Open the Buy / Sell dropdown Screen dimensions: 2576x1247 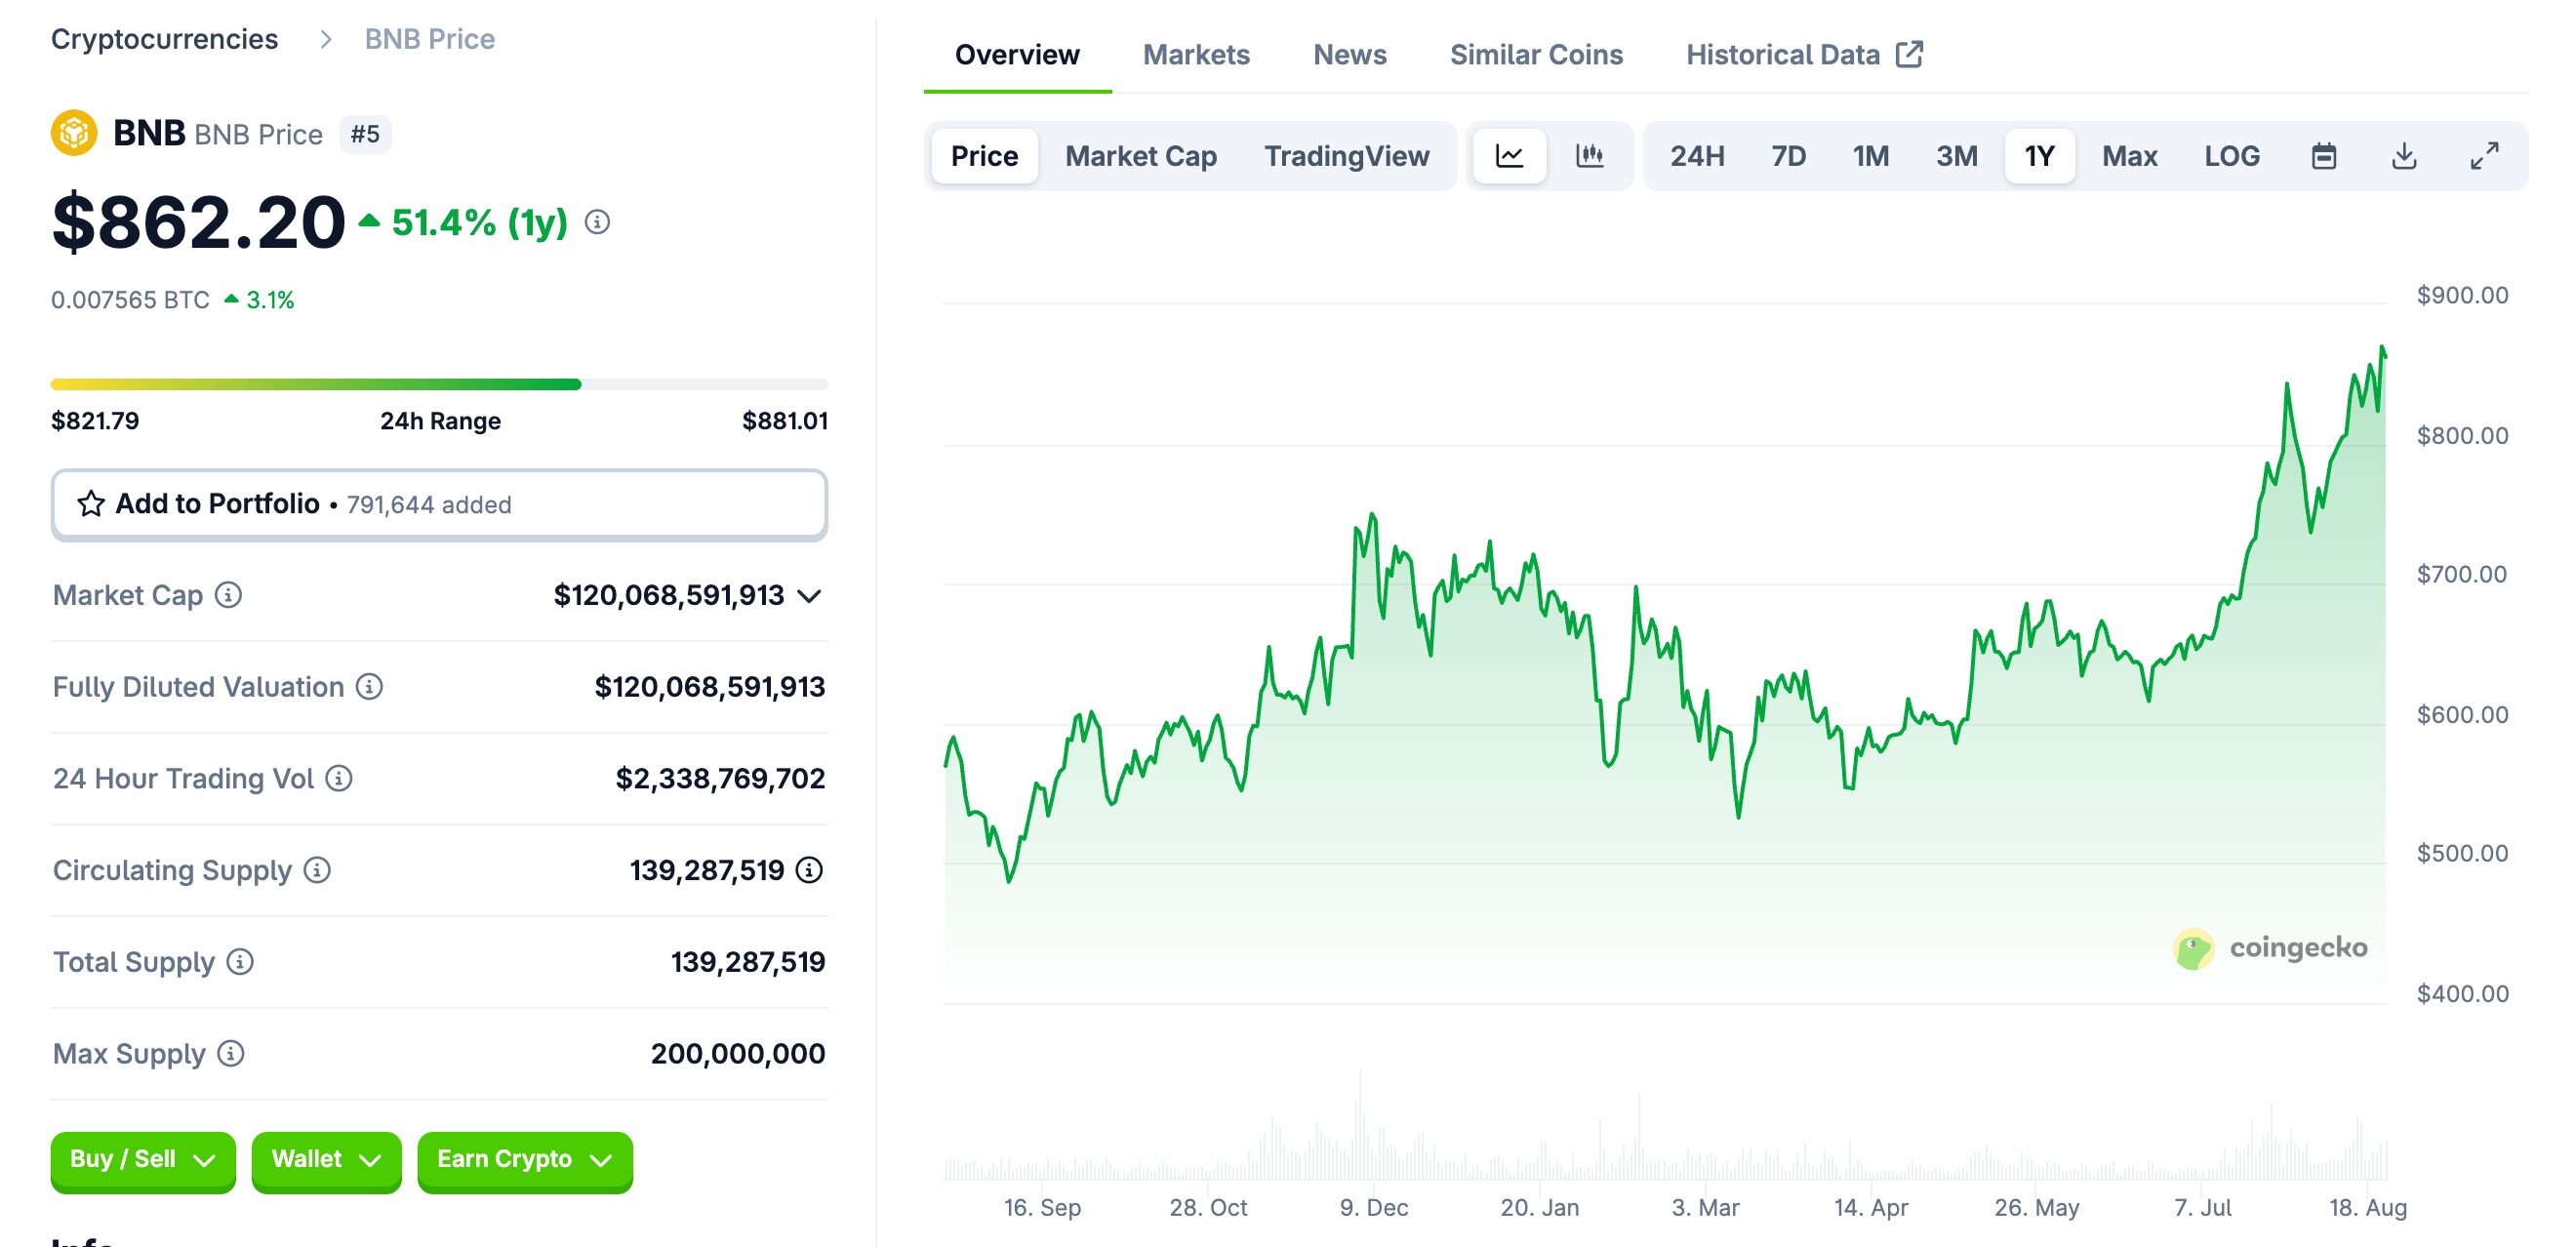pyautogui.click(x=142, y=1161)
